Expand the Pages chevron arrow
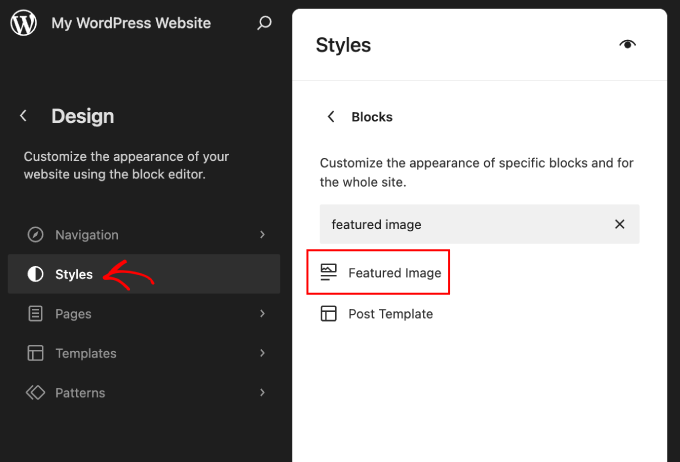The height and width of the screenshot is (462, 680). [262, 314]
